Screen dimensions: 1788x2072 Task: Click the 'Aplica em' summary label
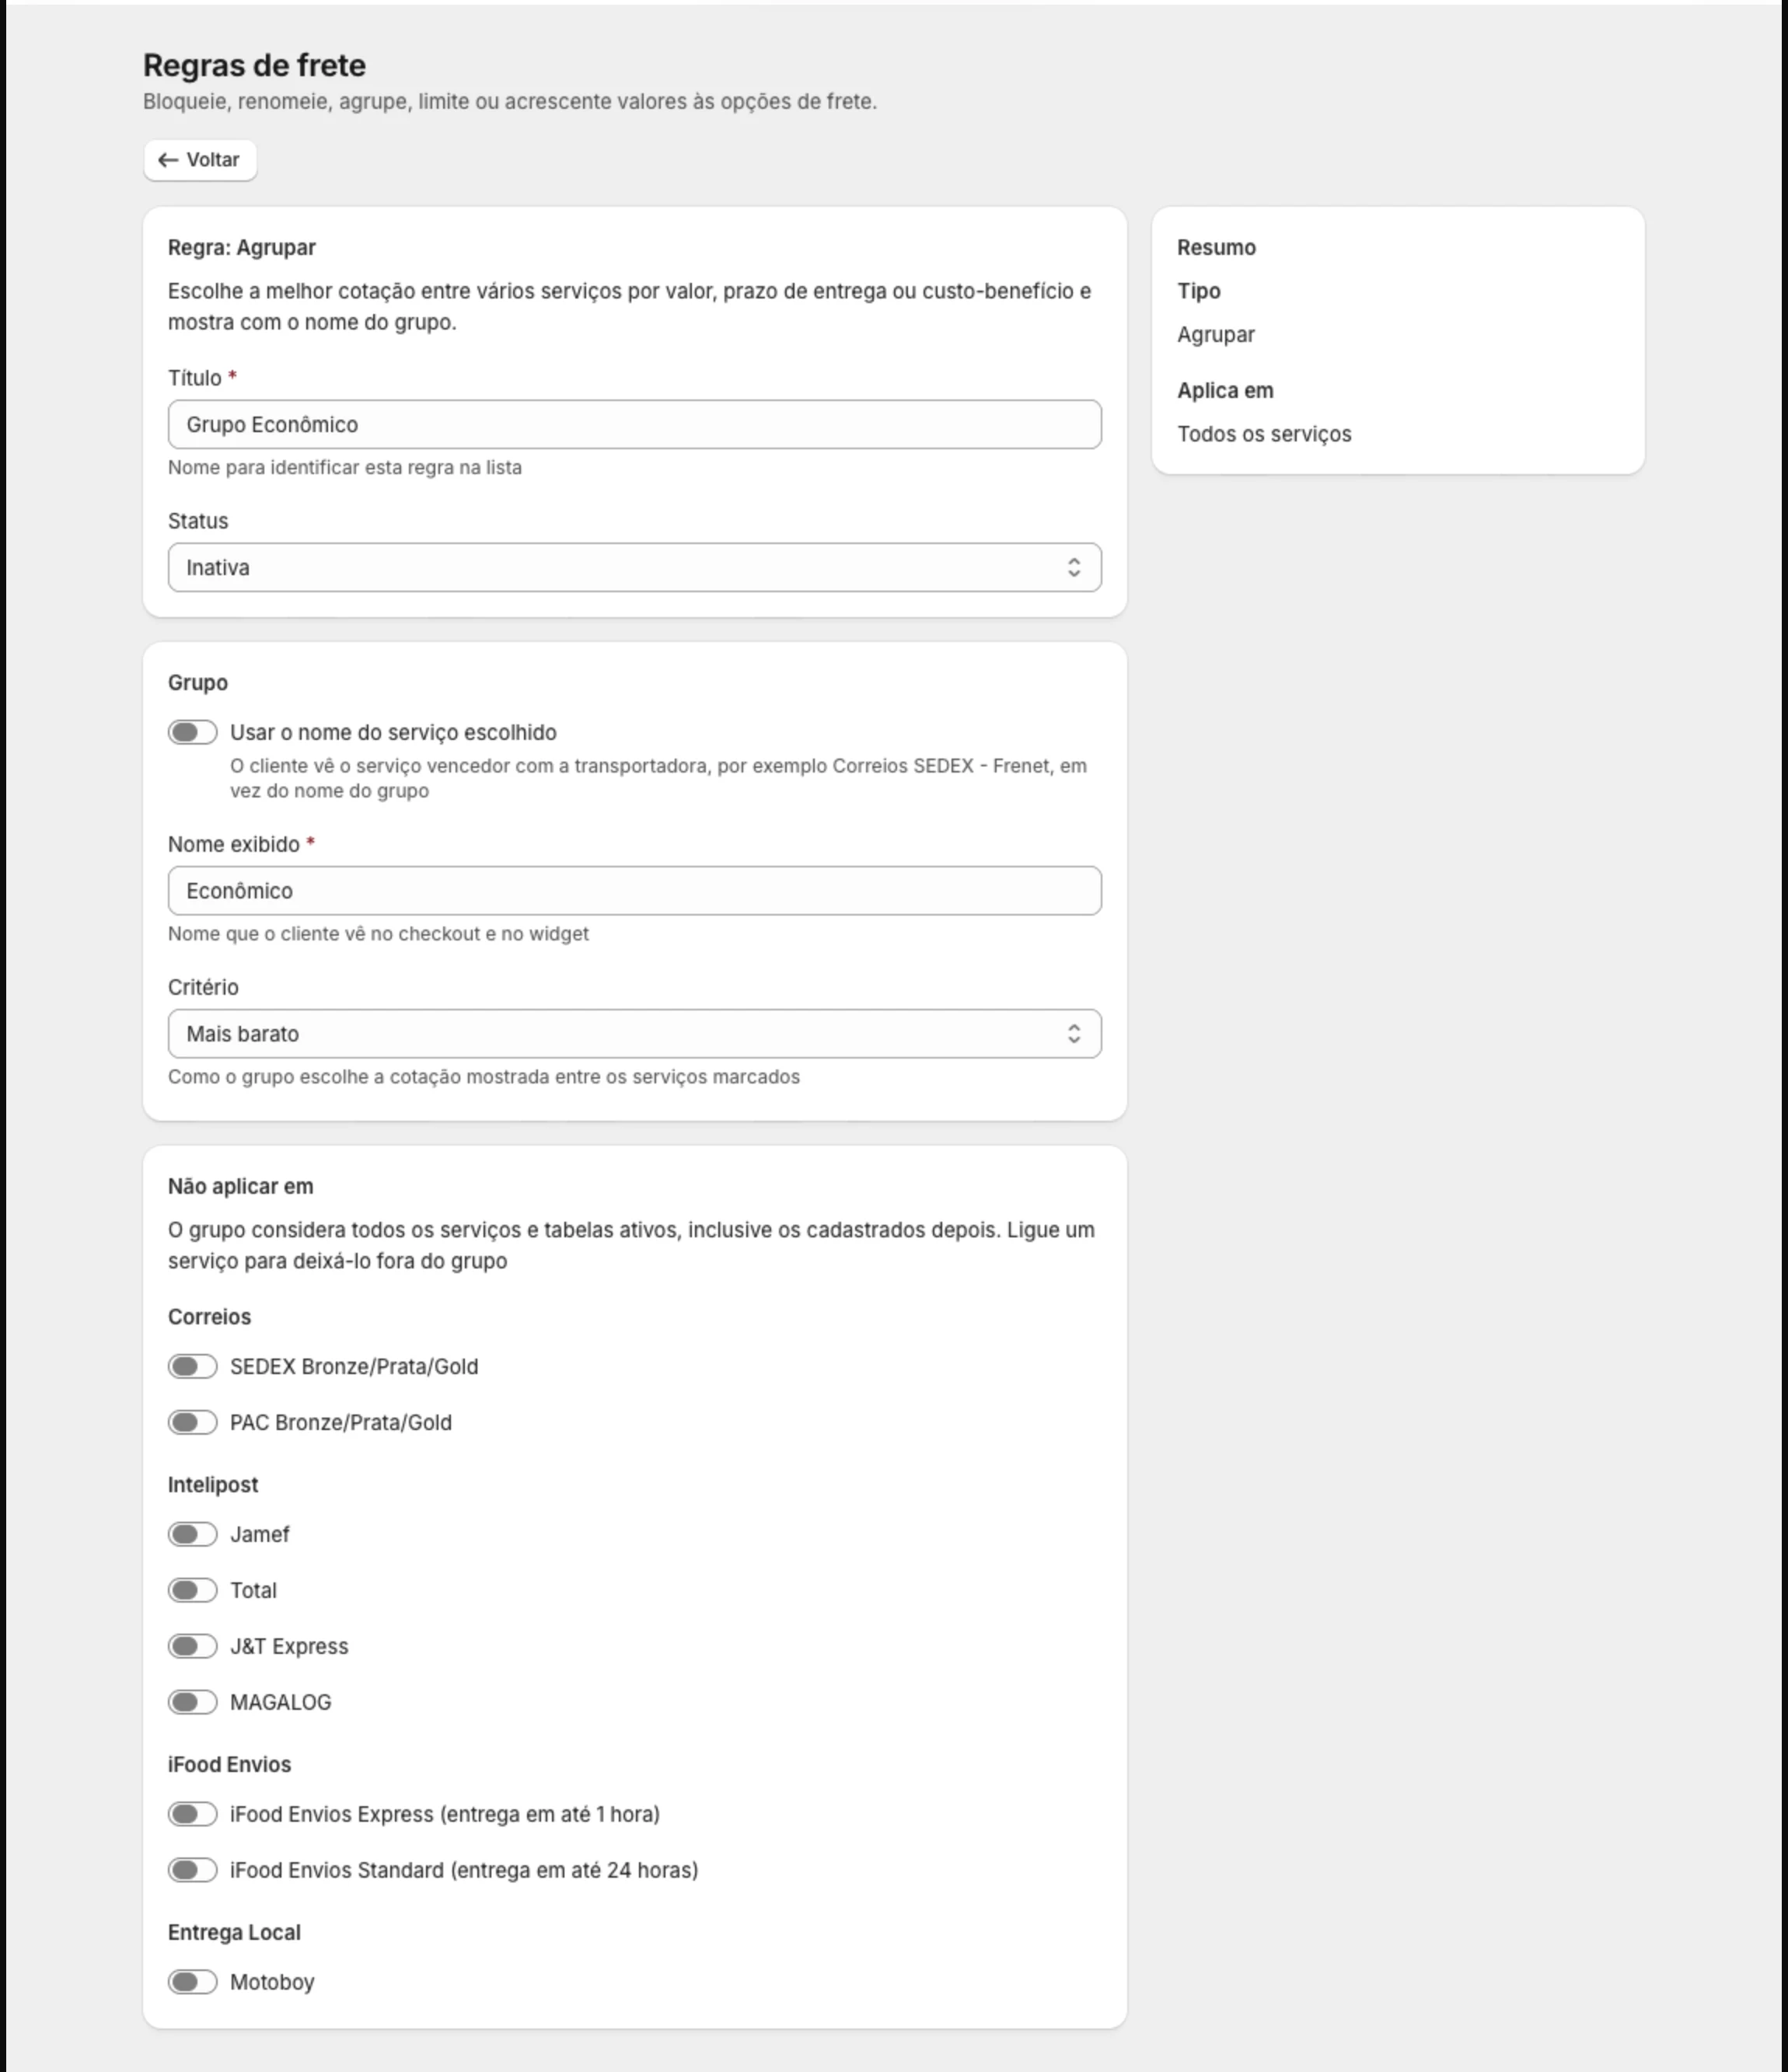tap(1225, 391)
